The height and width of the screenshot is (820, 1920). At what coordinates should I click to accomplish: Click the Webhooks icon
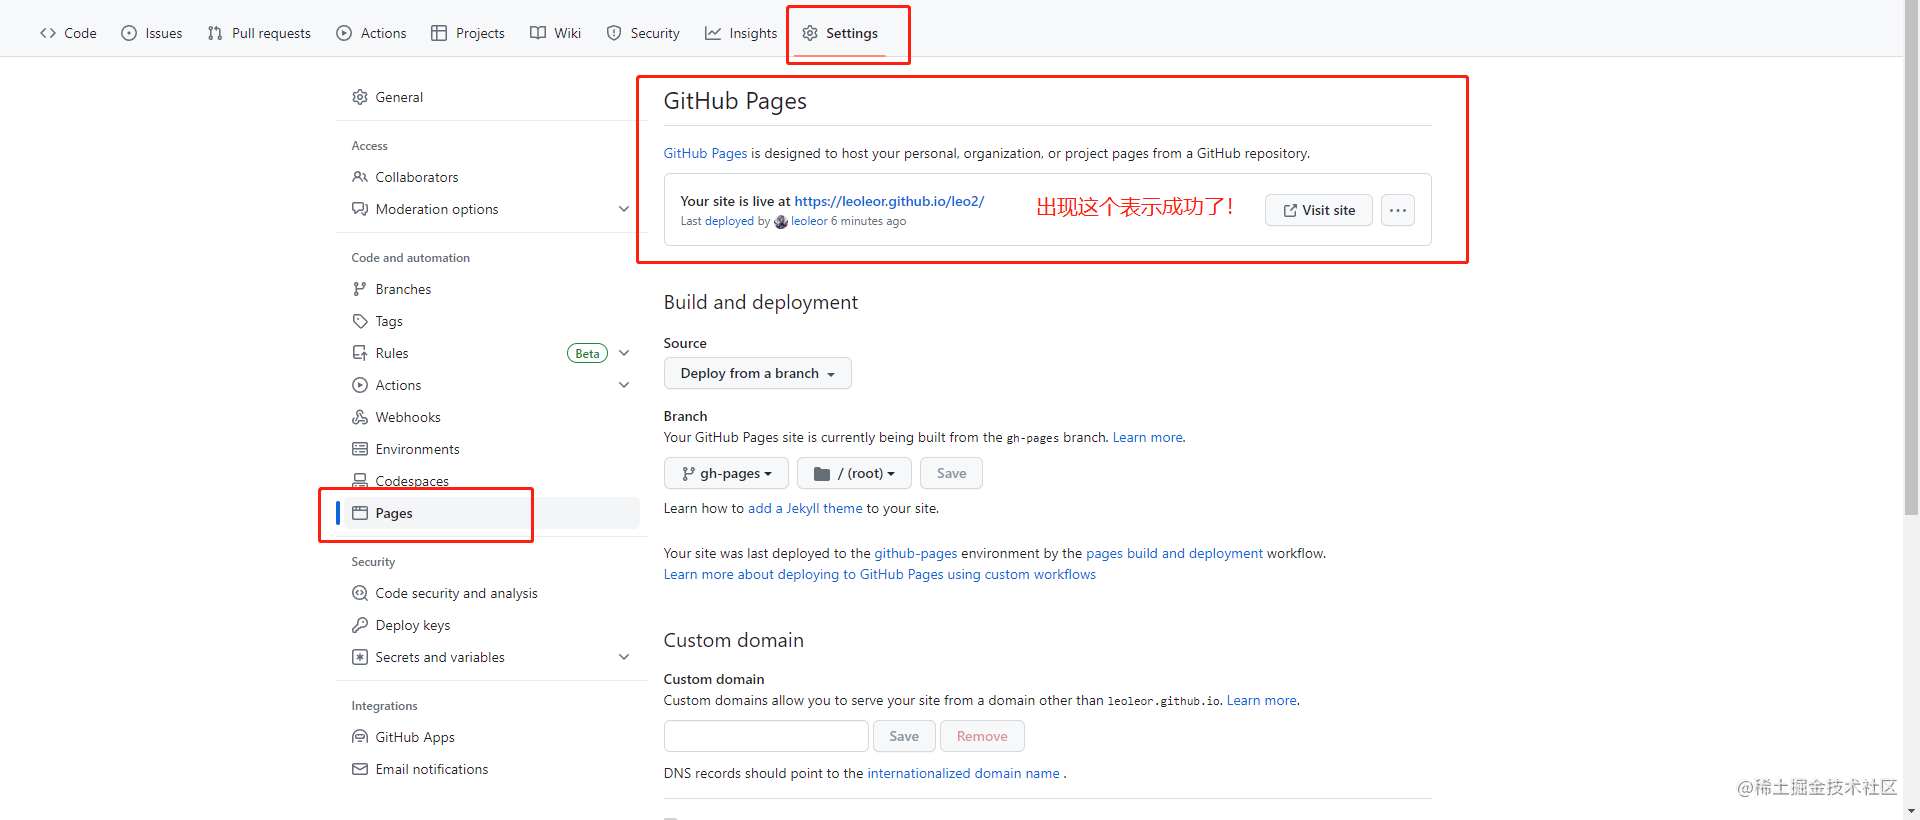(360, 417)
